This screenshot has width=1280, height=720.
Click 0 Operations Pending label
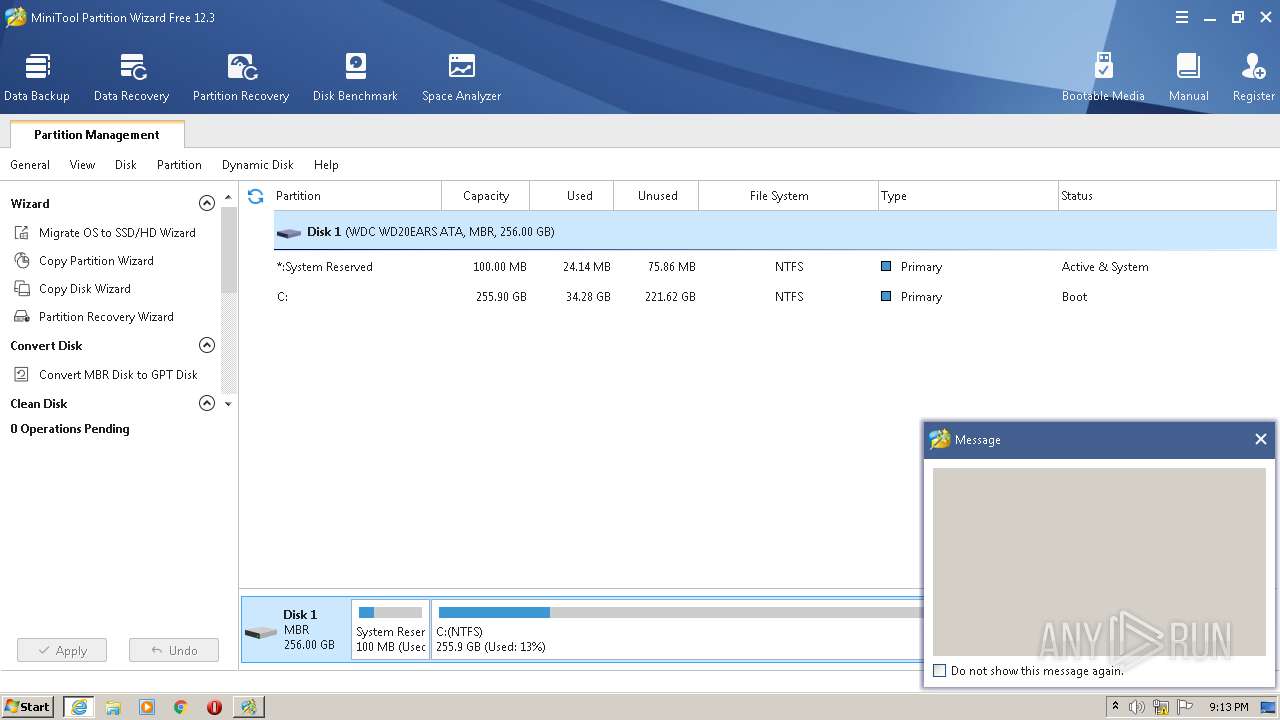click(x=70, y=429)
